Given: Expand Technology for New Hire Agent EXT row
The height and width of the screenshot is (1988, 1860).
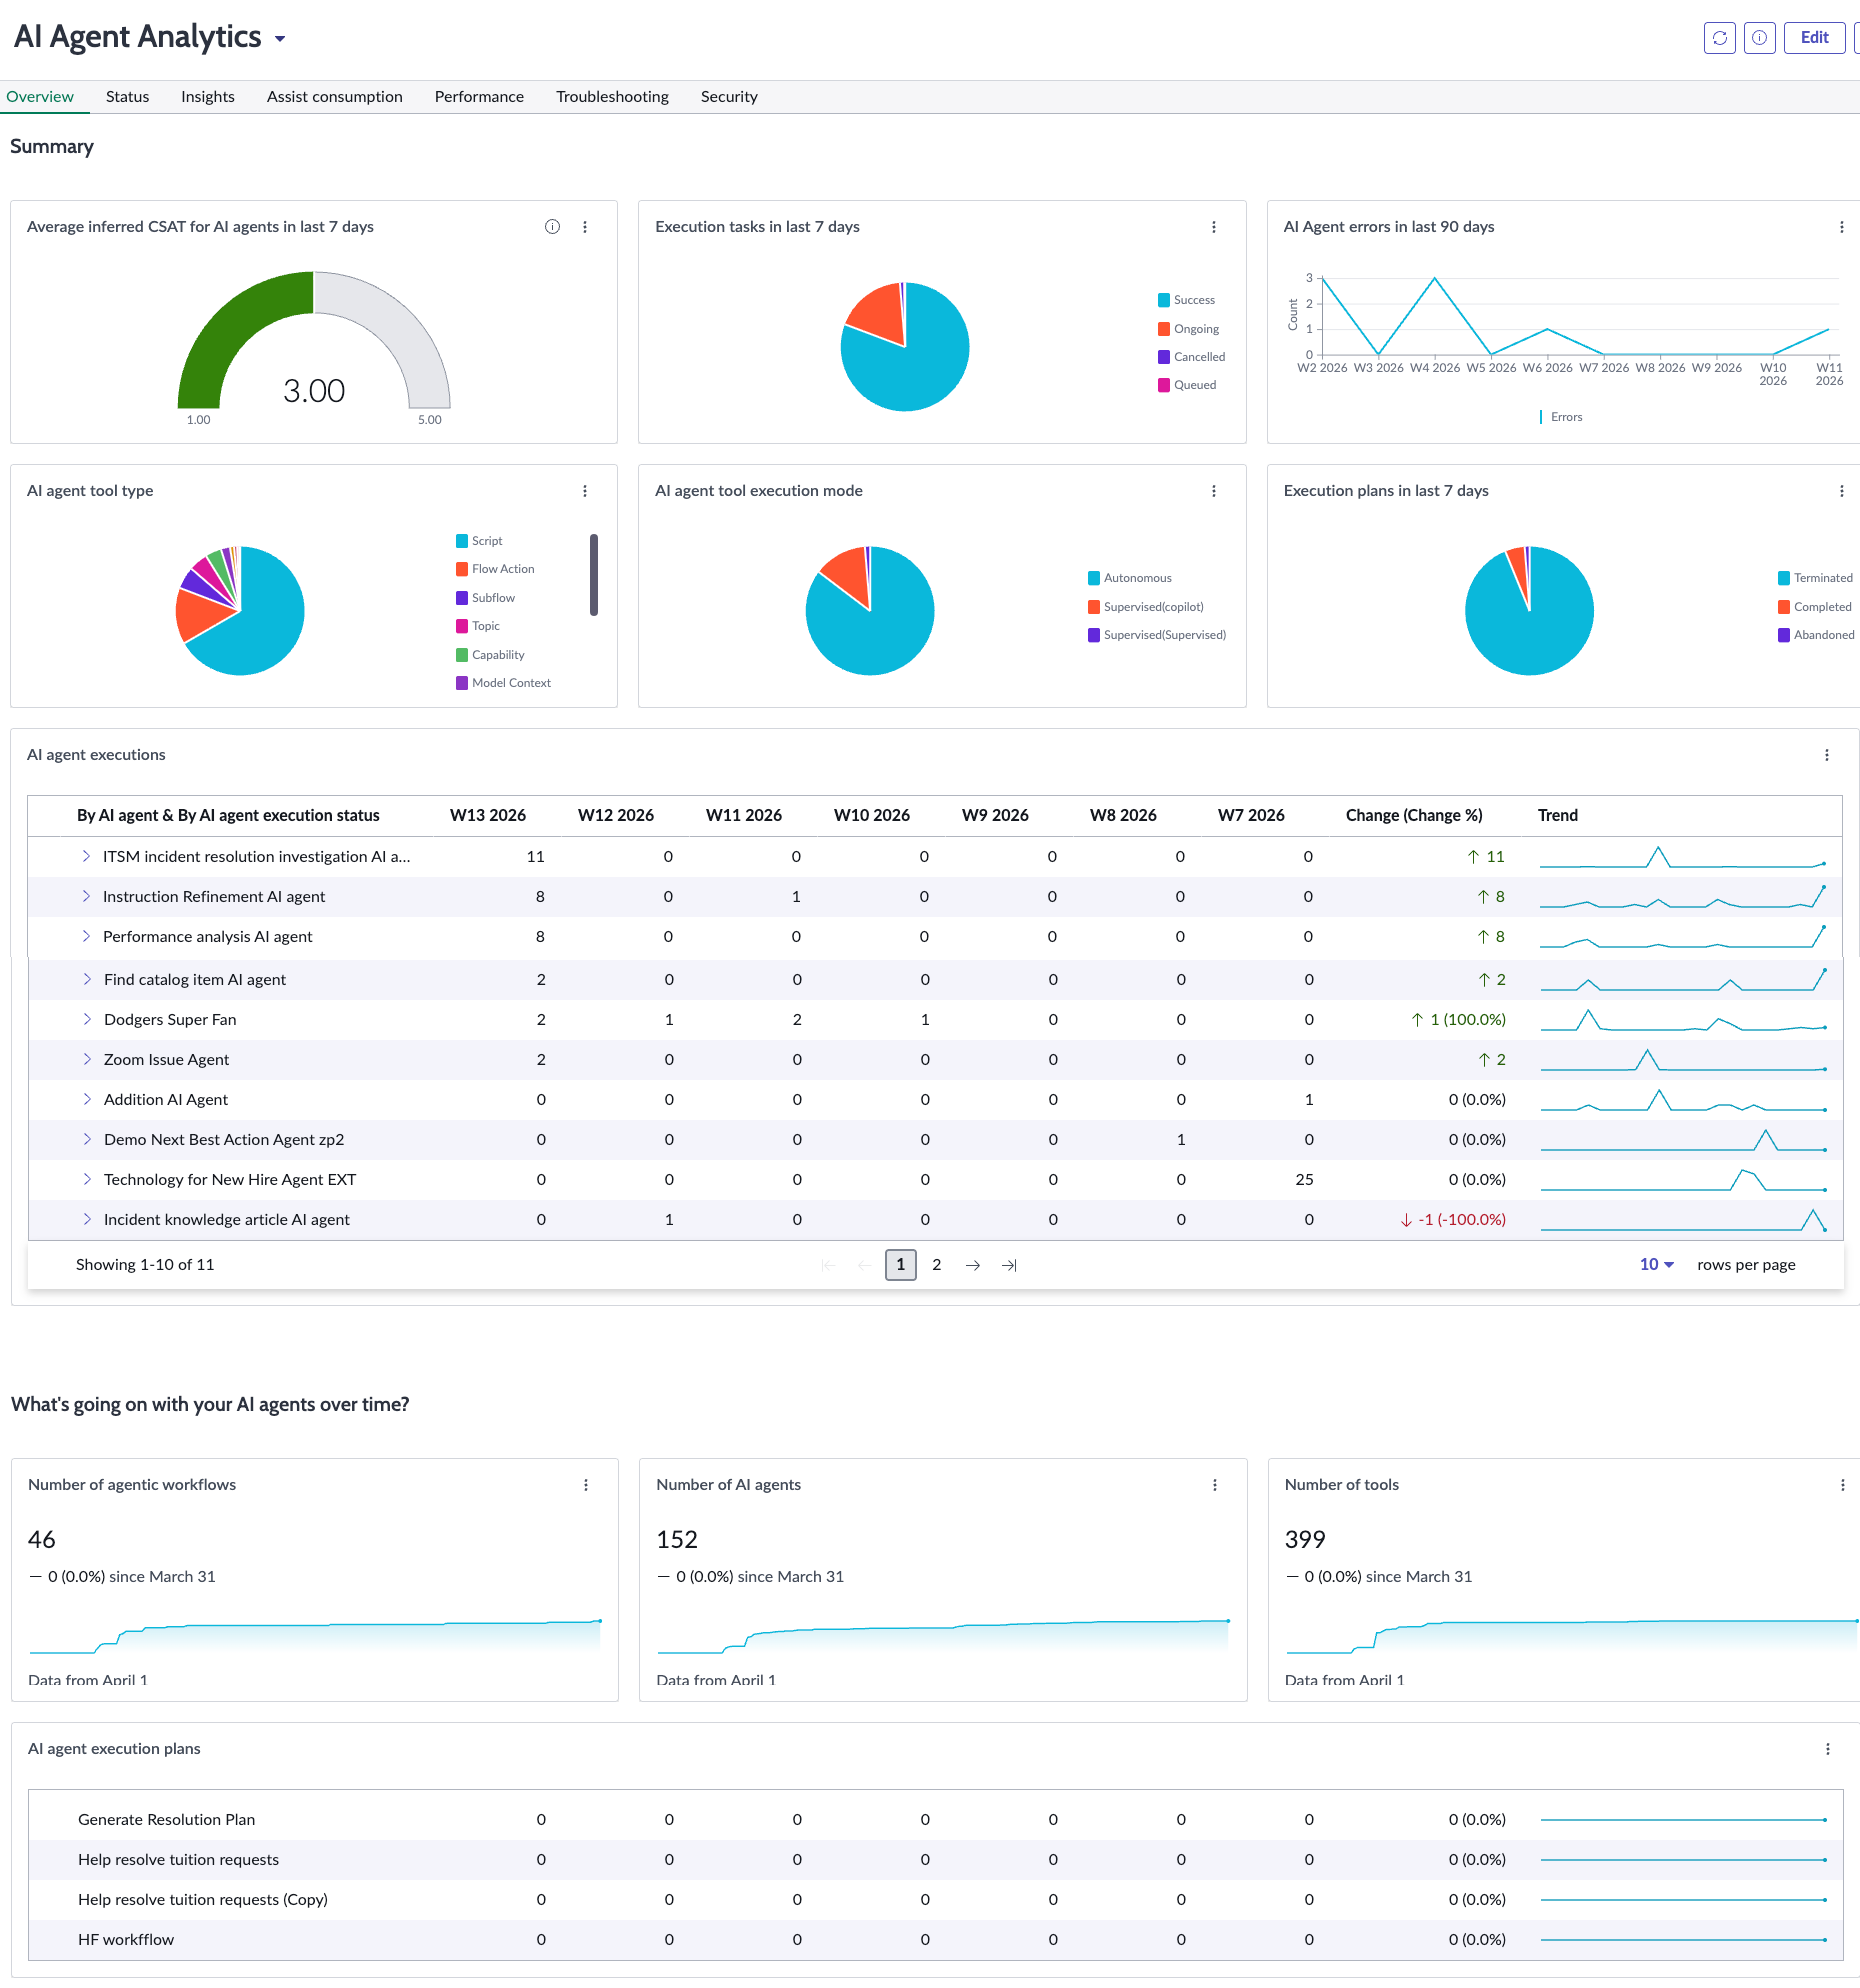Looking at the screenshot, I should pos(87,1179).
